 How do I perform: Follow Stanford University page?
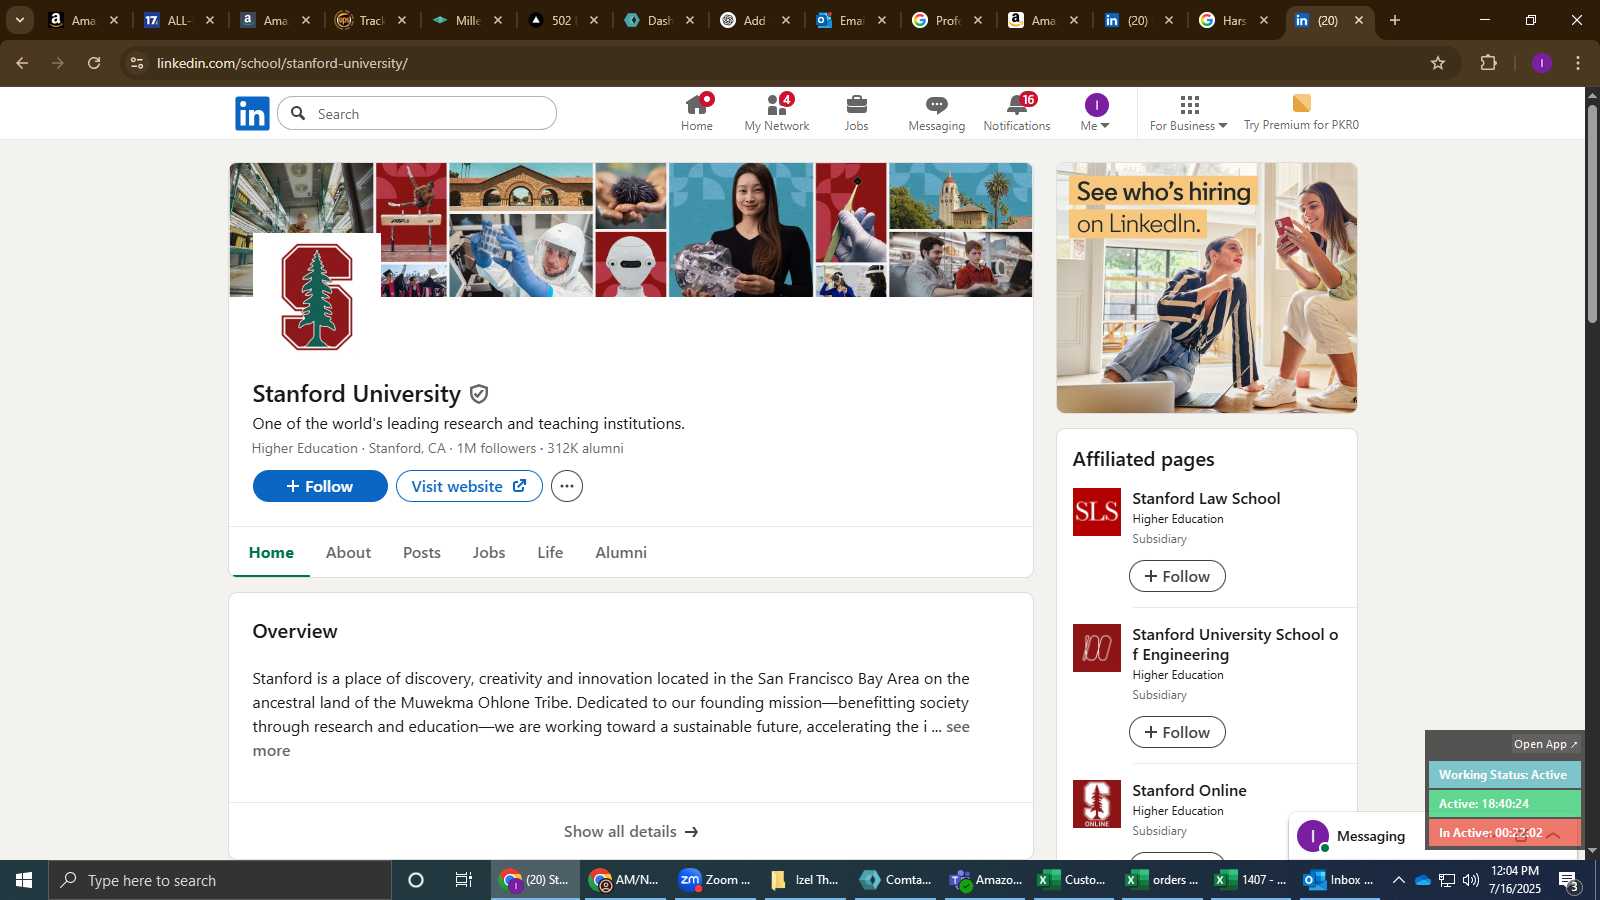[x=320, y=486]
